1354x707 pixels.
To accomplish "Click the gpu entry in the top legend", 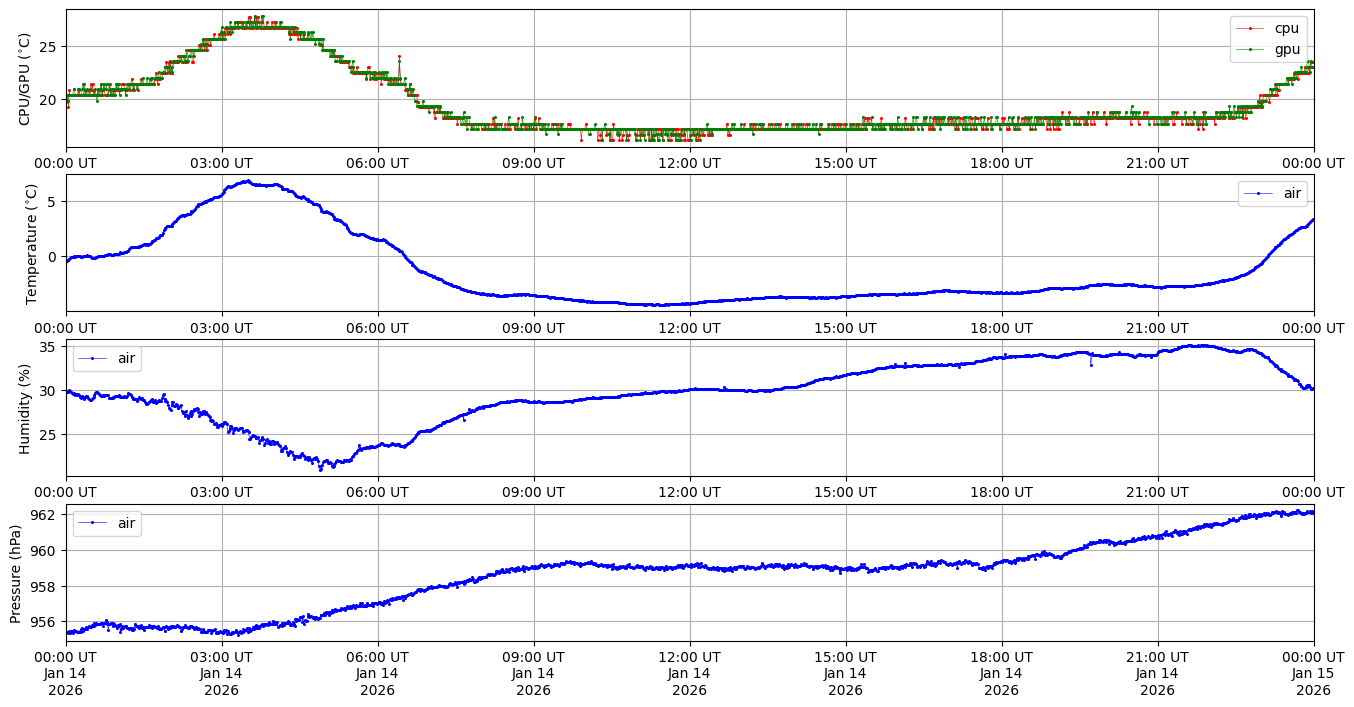I will click(x=1286, y=48).
